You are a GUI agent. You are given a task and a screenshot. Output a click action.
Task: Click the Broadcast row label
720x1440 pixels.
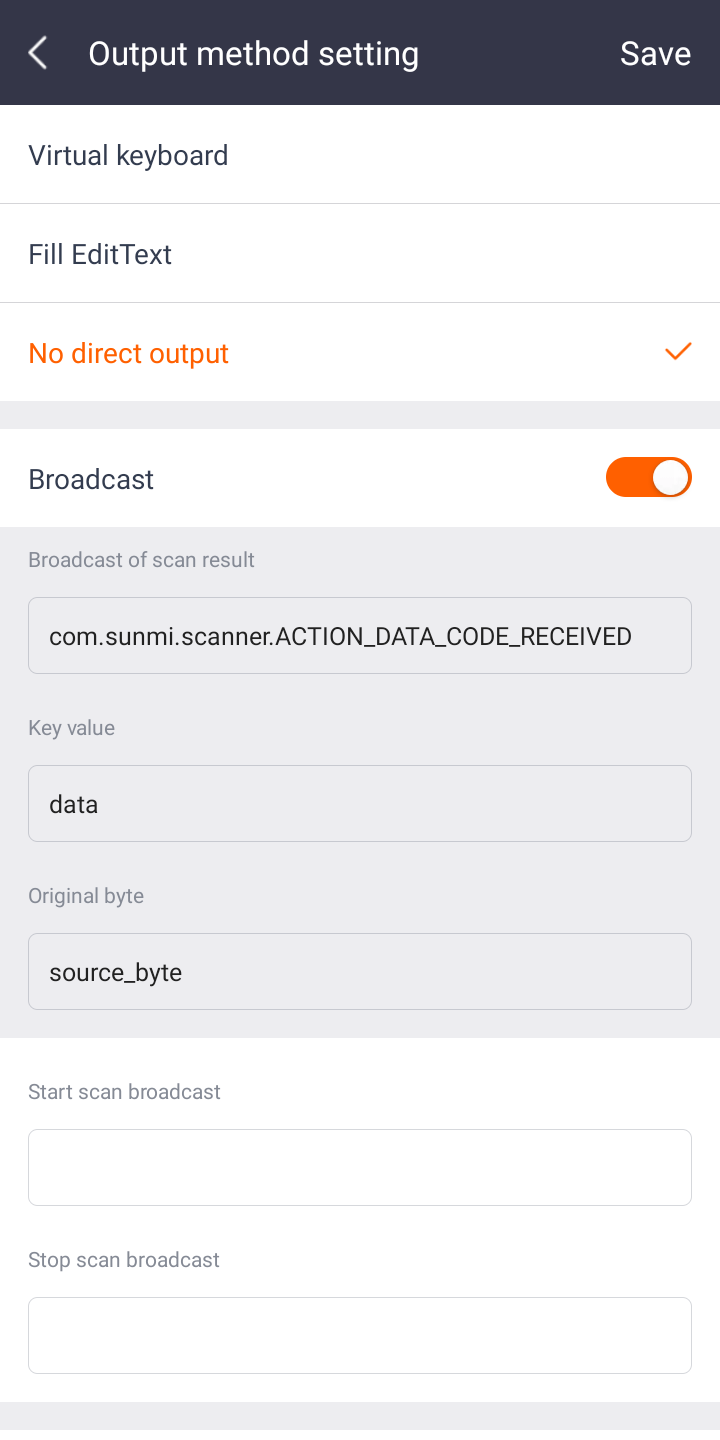pyautogui.click(x=91, y=479)
